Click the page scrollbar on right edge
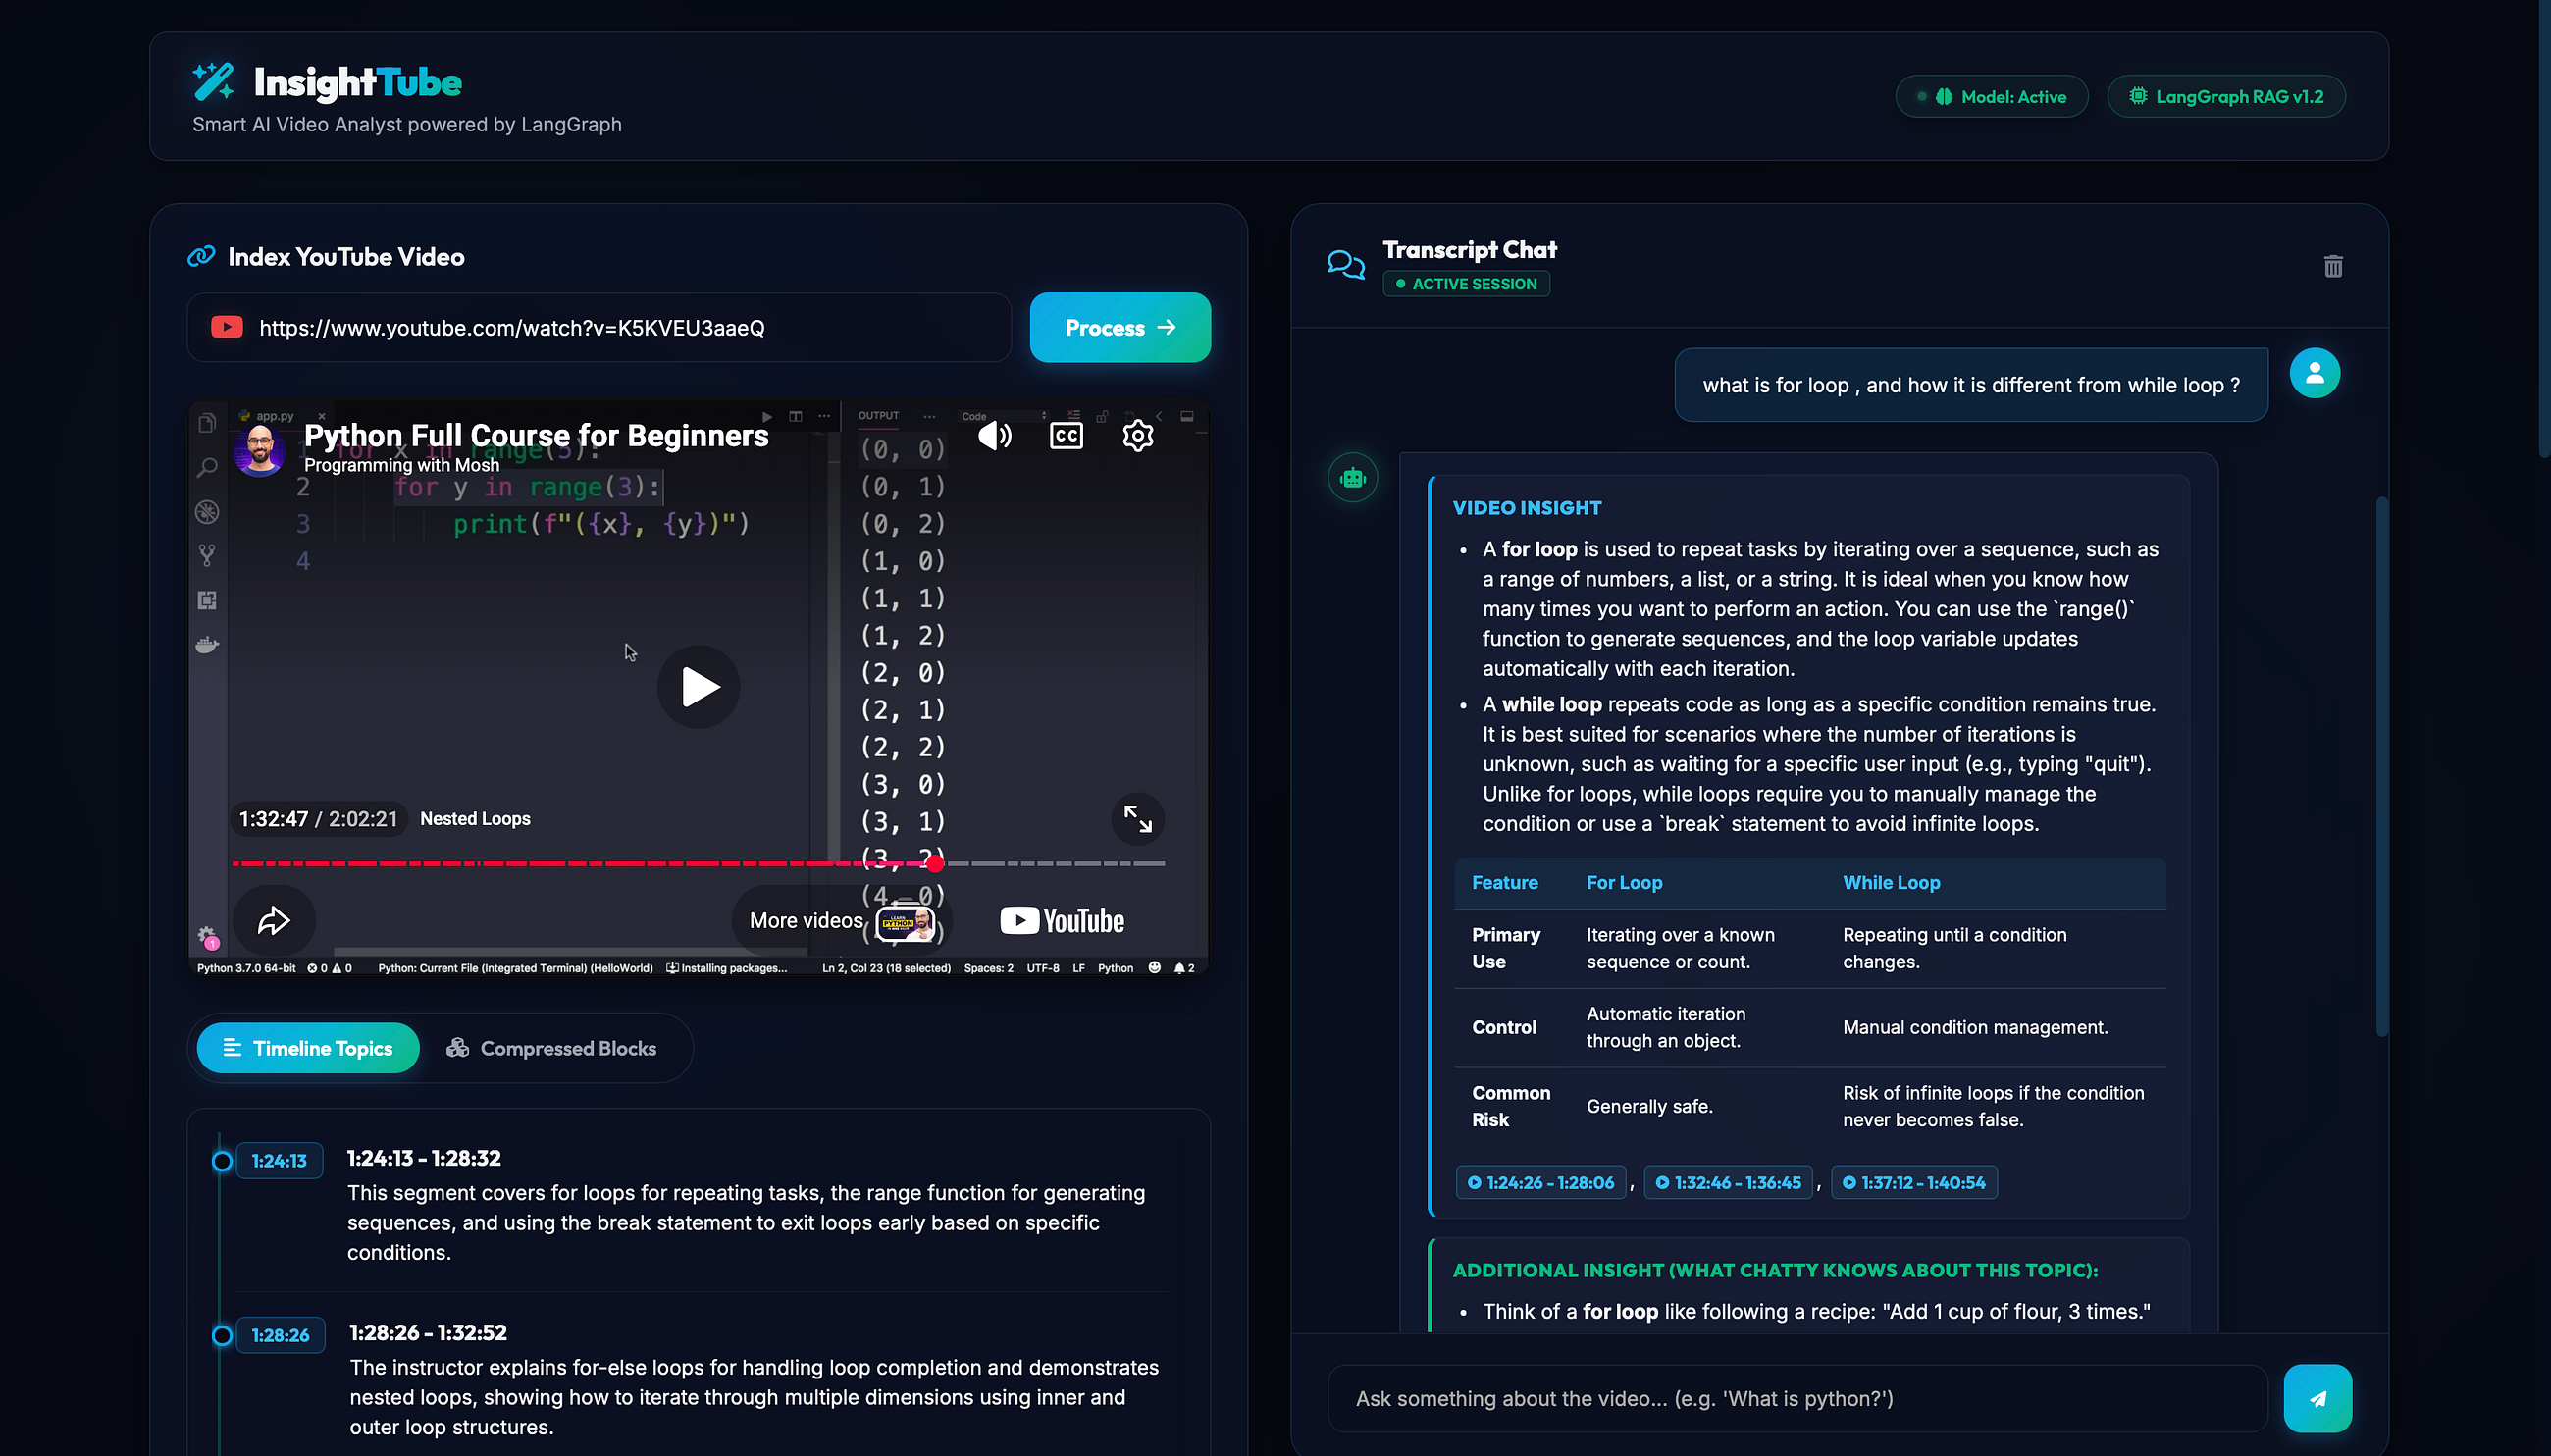2551x1456 pixels. 2544,230
